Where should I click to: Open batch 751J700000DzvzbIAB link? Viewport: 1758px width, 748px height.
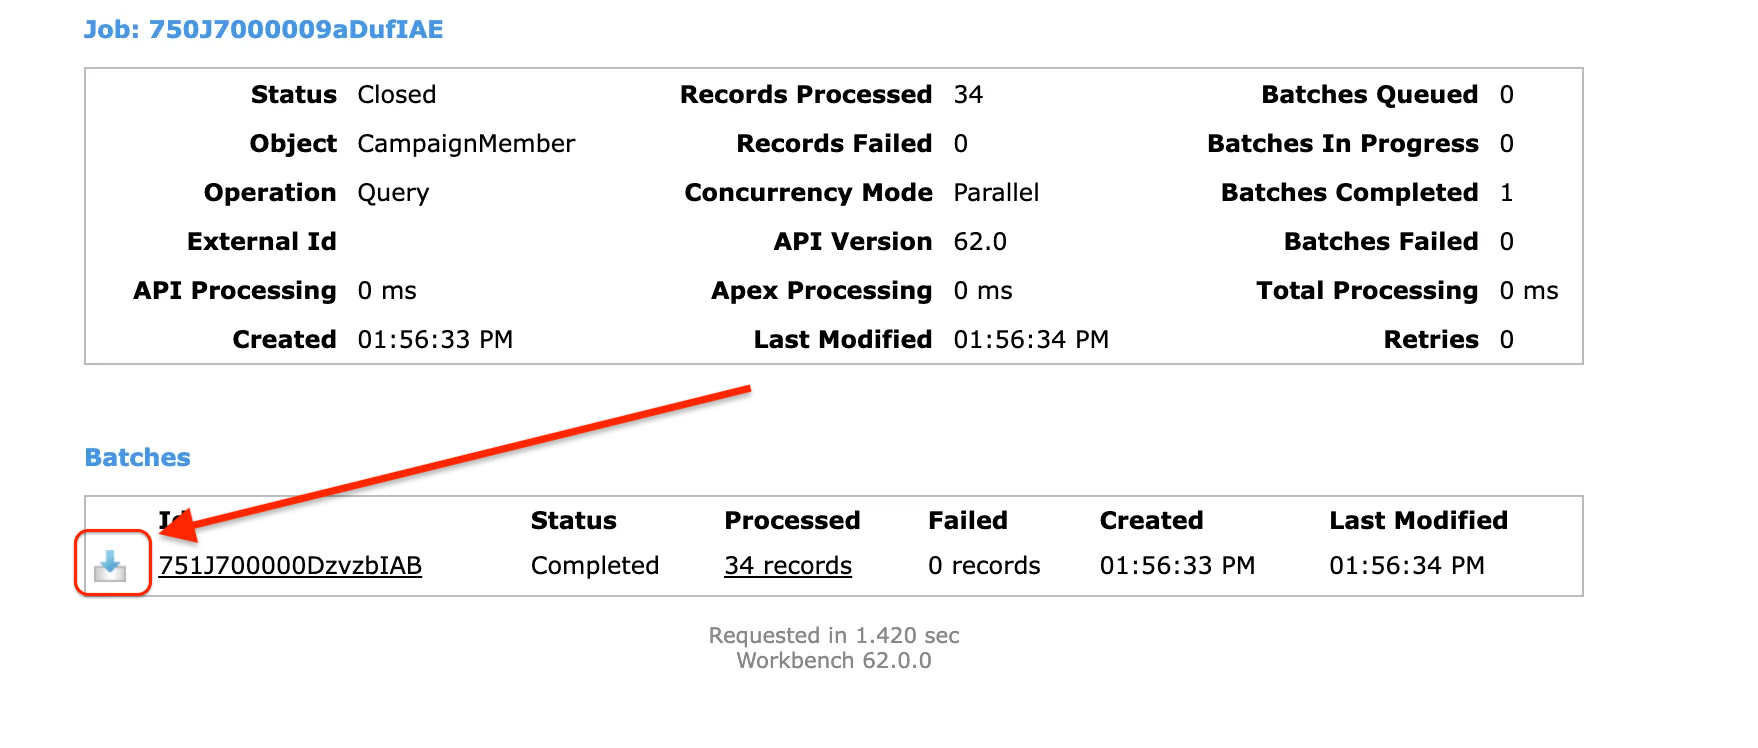point(290,566)
